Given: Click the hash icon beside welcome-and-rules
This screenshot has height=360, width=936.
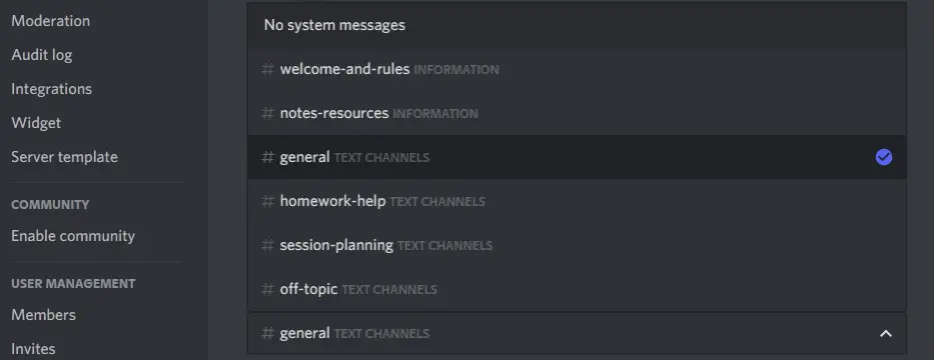Looking at the screenshot, I should pos(267,69).
